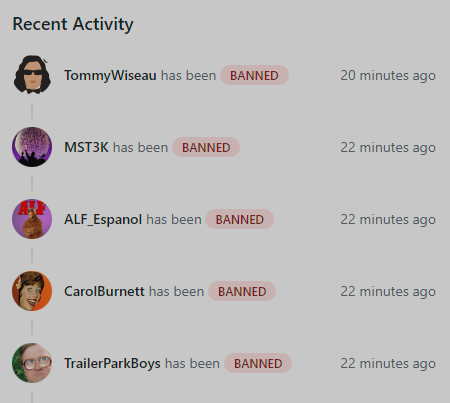Open the TrailerParkBoys username link
450x403 pixels.
[x=112, y=364]
